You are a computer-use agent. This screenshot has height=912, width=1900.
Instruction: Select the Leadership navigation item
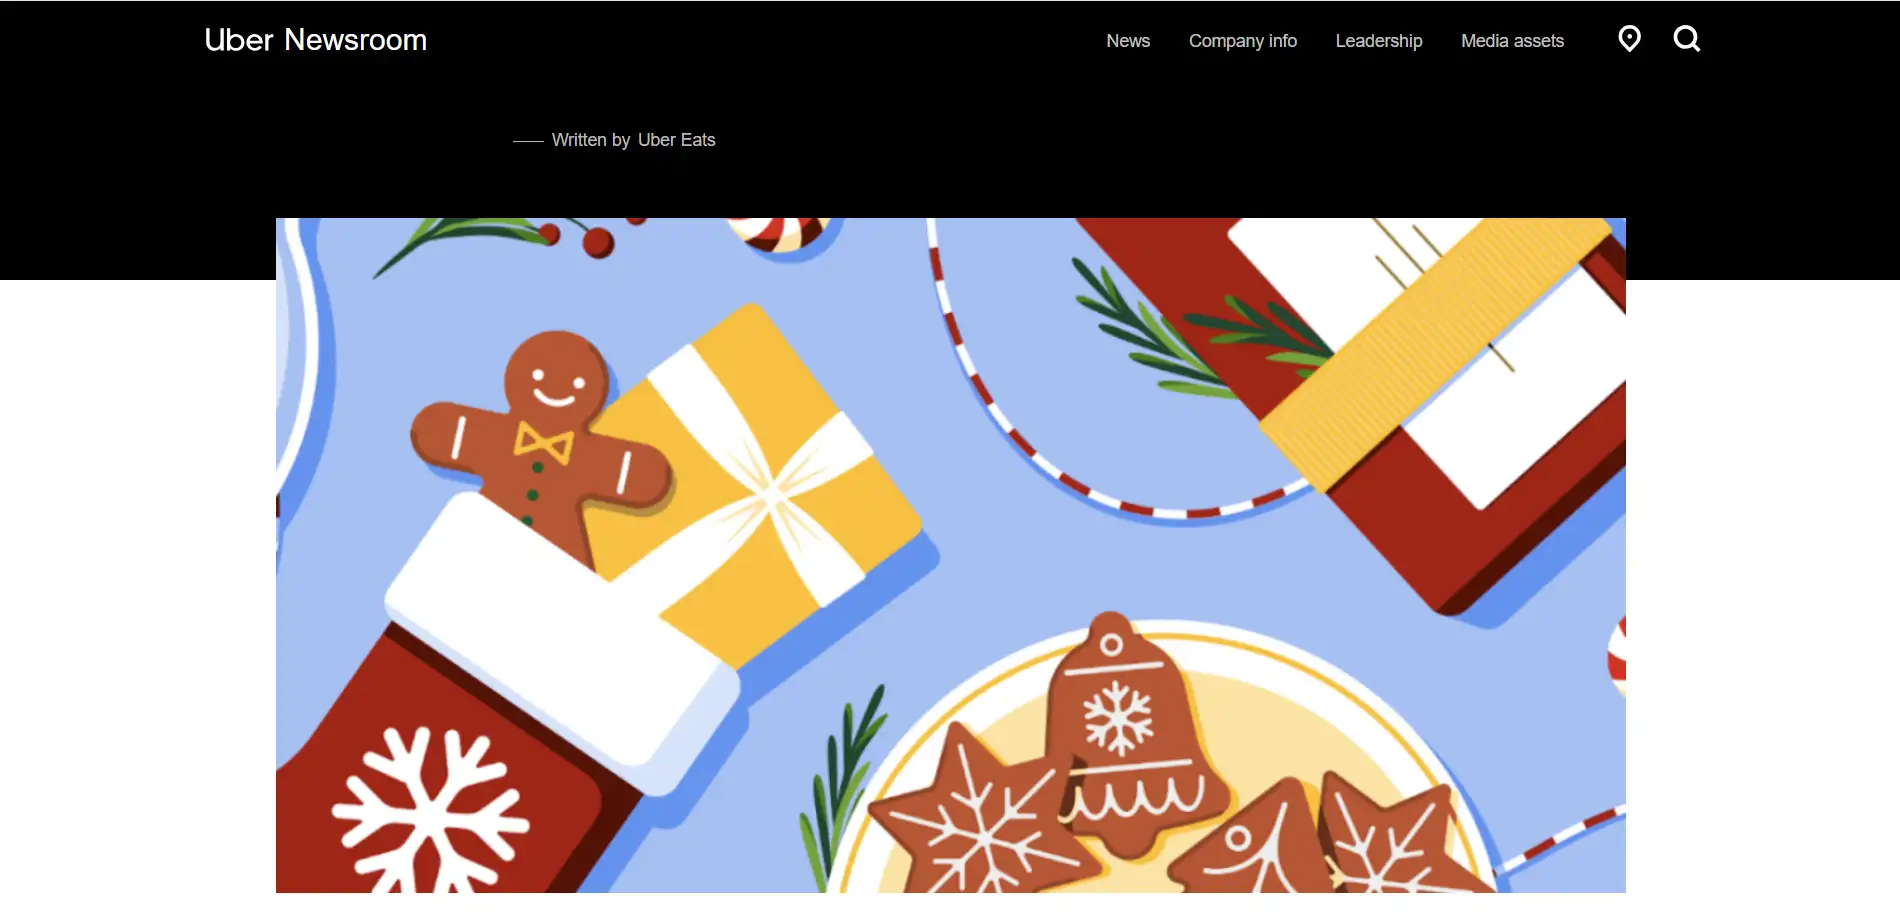click(1379, 41)
